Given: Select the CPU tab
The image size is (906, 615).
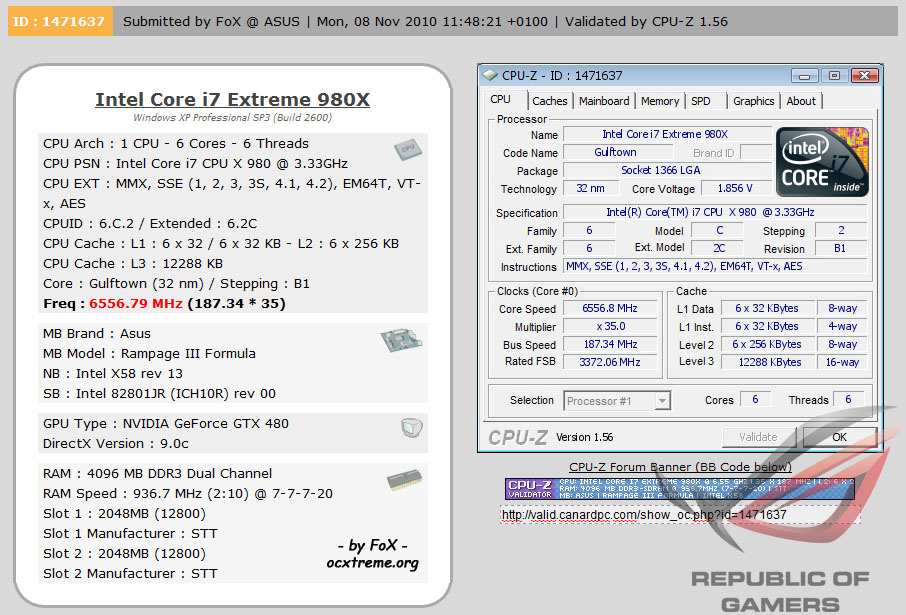Looking at the screenshot, I should (x=500, y=99).
